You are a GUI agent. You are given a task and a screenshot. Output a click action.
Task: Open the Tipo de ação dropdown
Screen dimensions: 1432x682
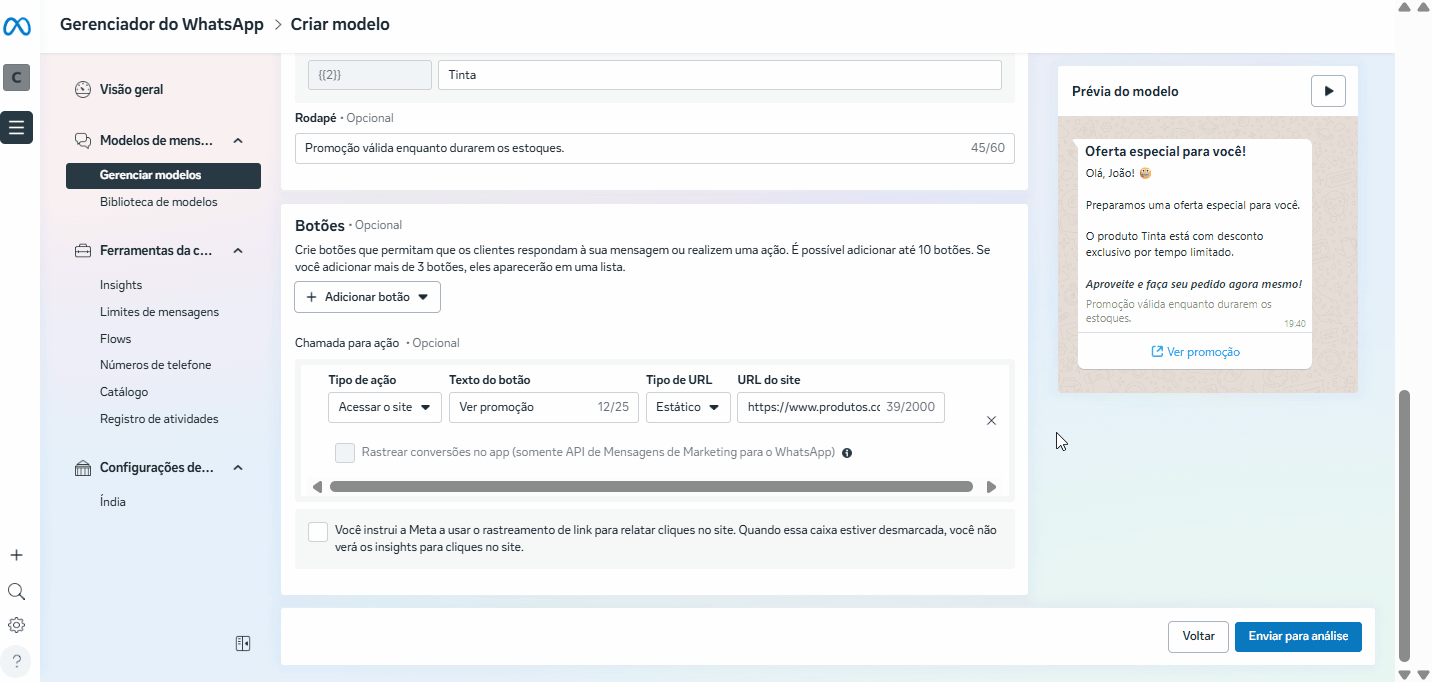click(x=384, y=407)
